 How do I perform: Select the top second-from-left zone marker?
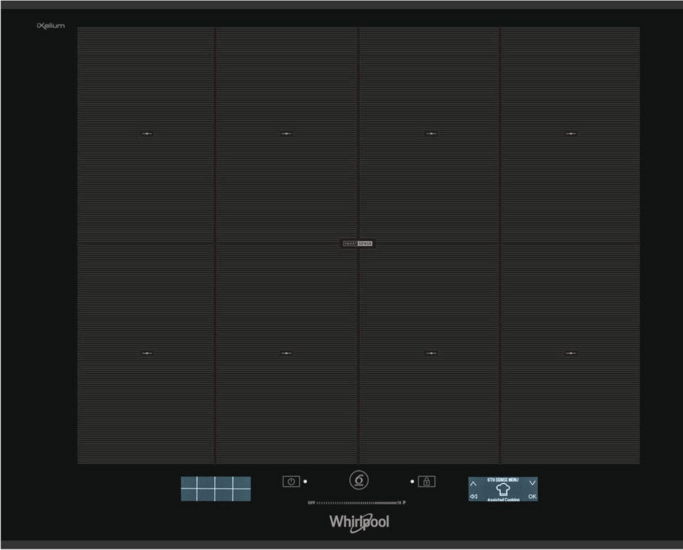tap(286, 133)
